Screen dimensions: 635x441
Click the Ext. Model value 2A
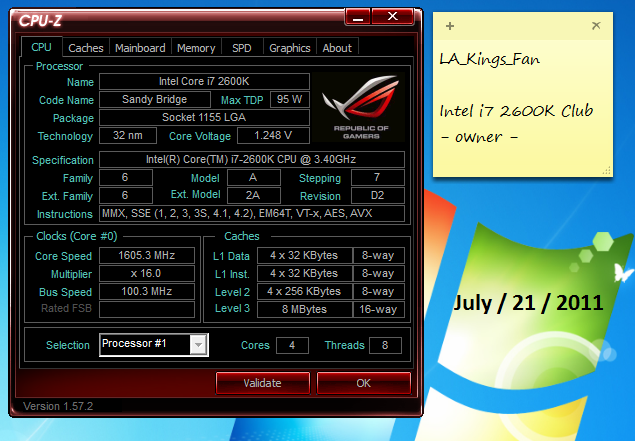coord(254,195)
